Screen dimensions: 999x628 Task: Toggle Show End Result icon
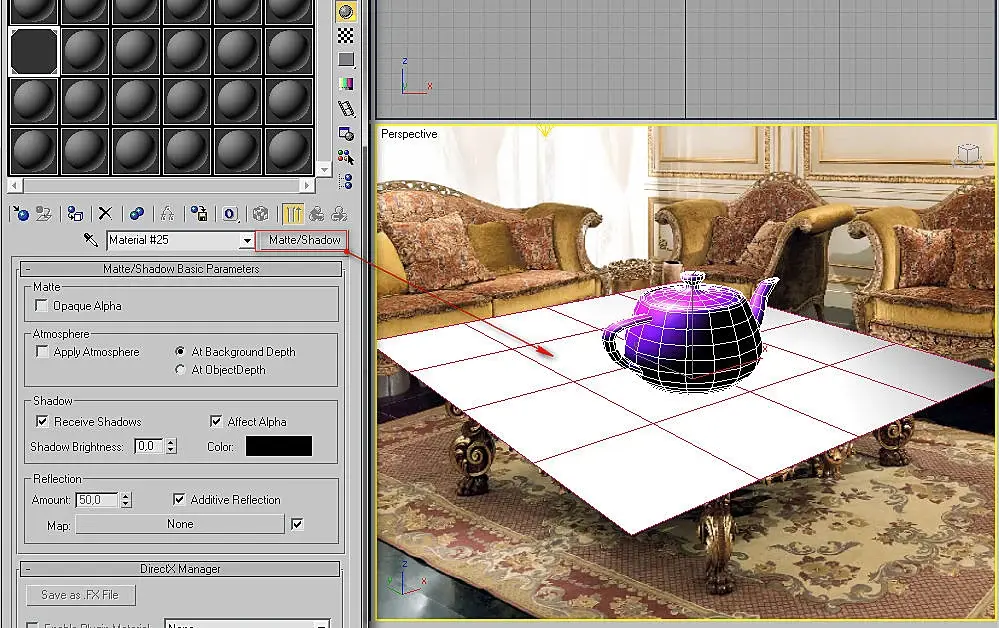tap(293, 213)
